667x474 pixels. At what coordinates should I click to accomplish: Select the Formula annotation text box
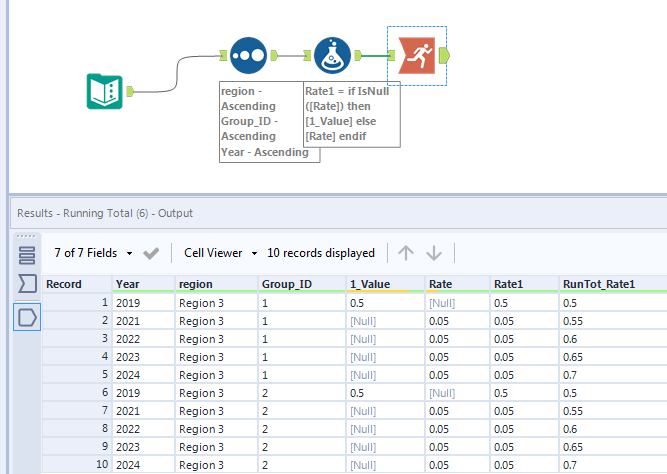click(351, 113)
